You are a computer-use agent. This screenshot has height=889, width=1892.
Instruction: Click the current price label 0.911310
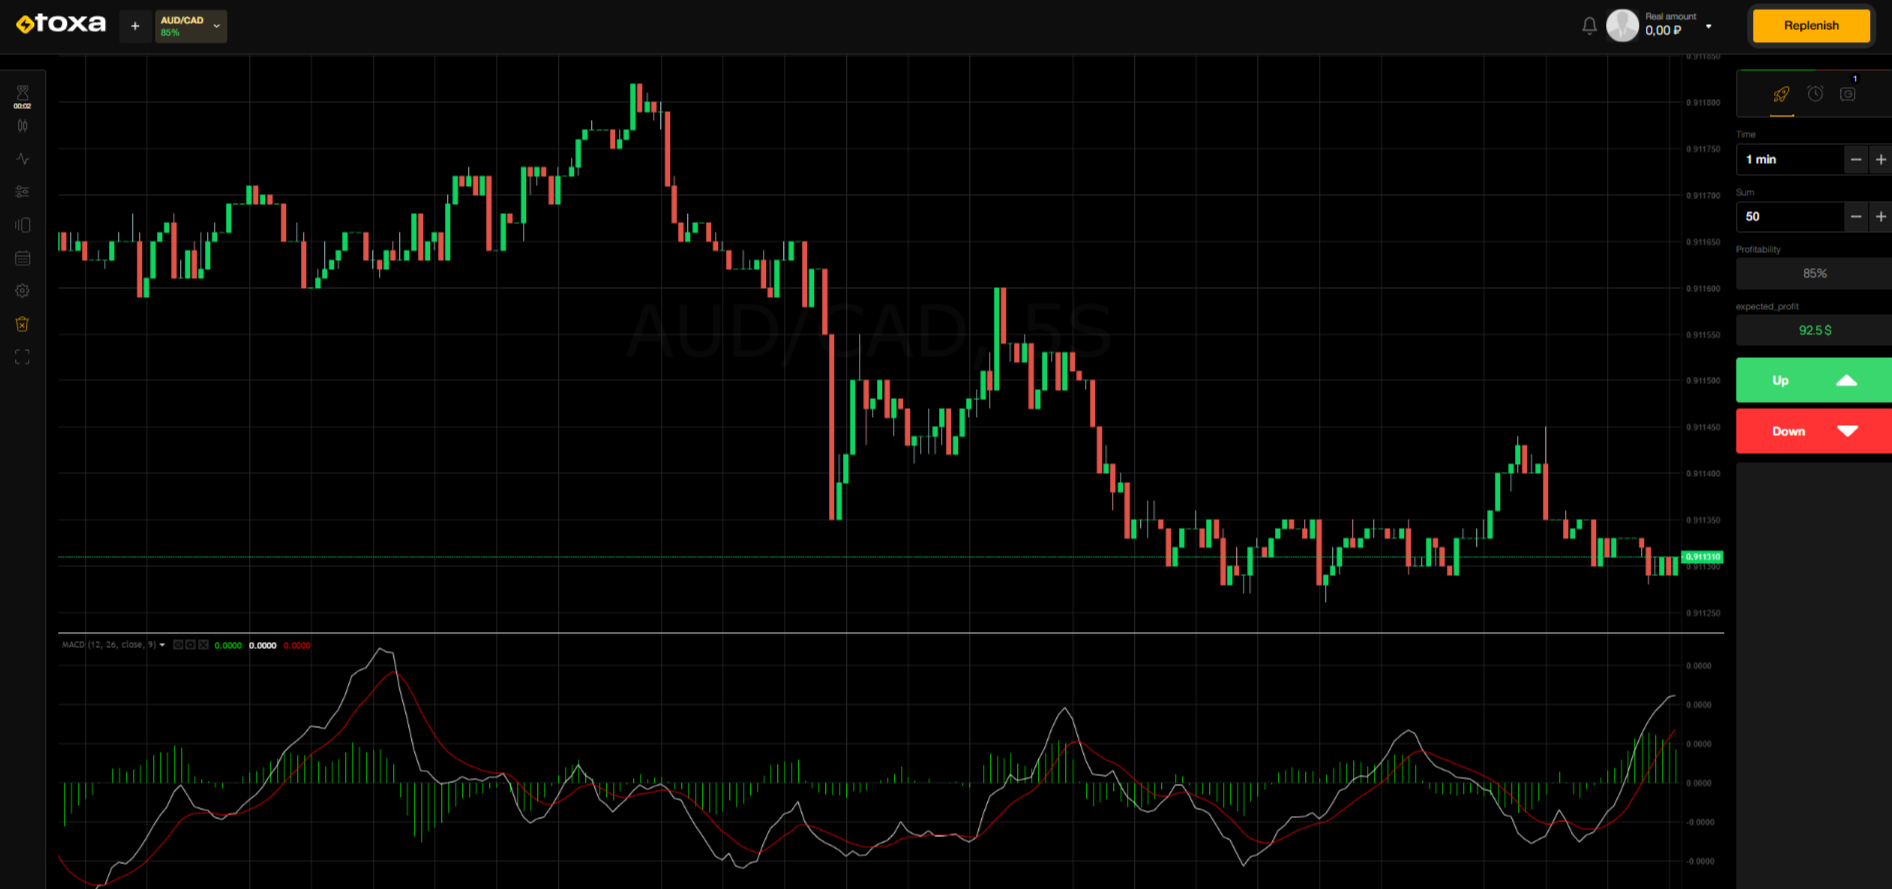tap(1702, 557)
